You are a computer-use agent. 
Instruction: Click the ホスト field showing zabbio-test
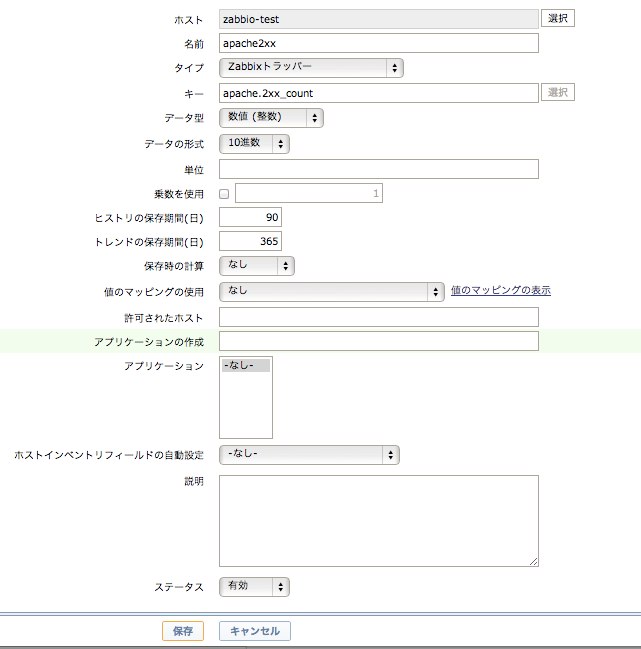click(379, 19)
